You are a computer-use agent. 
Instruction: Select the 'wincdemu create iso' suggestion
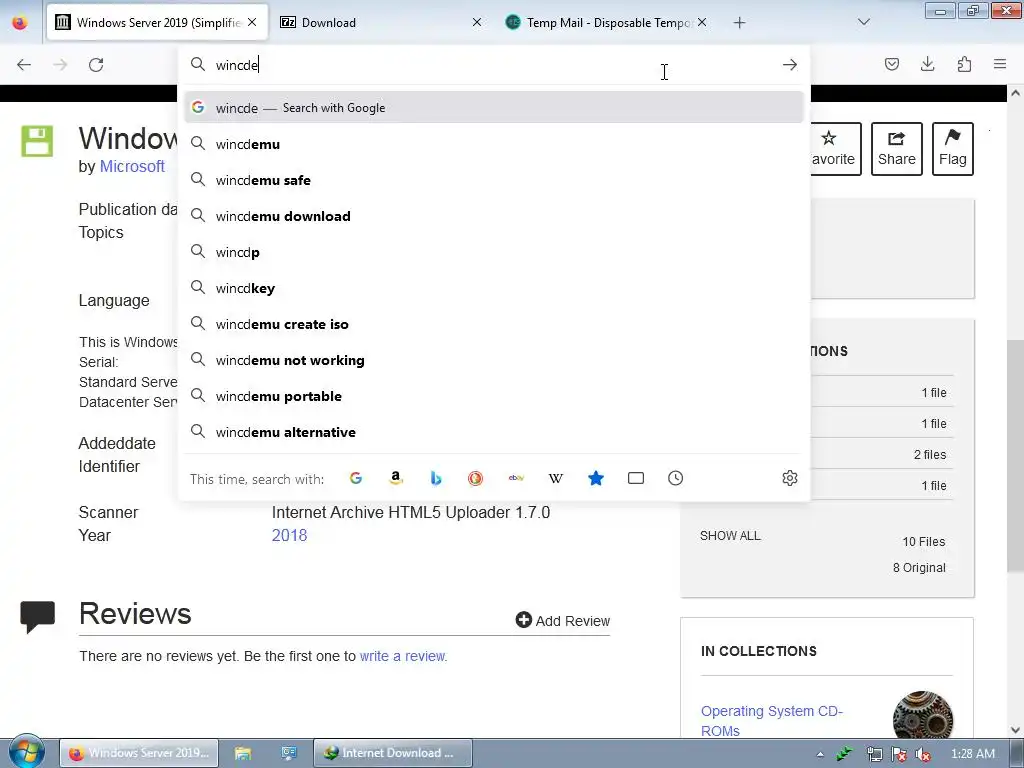tap(494, 324)
